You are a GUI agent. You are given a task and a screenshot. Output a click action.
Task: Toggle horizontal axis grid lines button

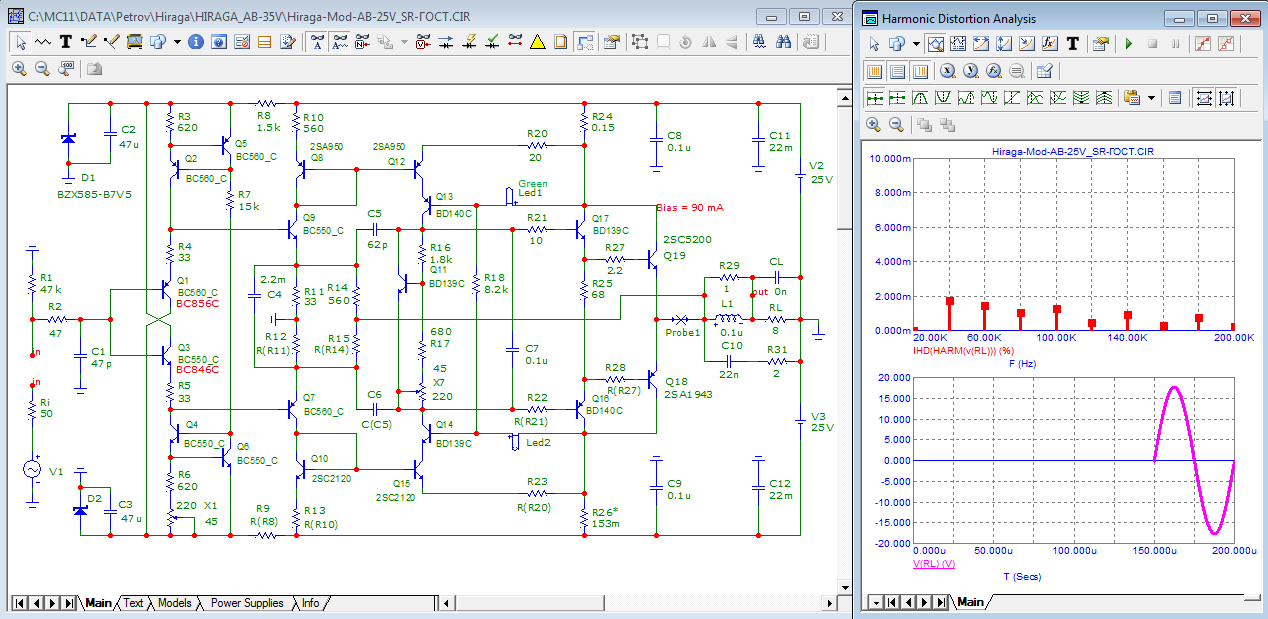874,71
